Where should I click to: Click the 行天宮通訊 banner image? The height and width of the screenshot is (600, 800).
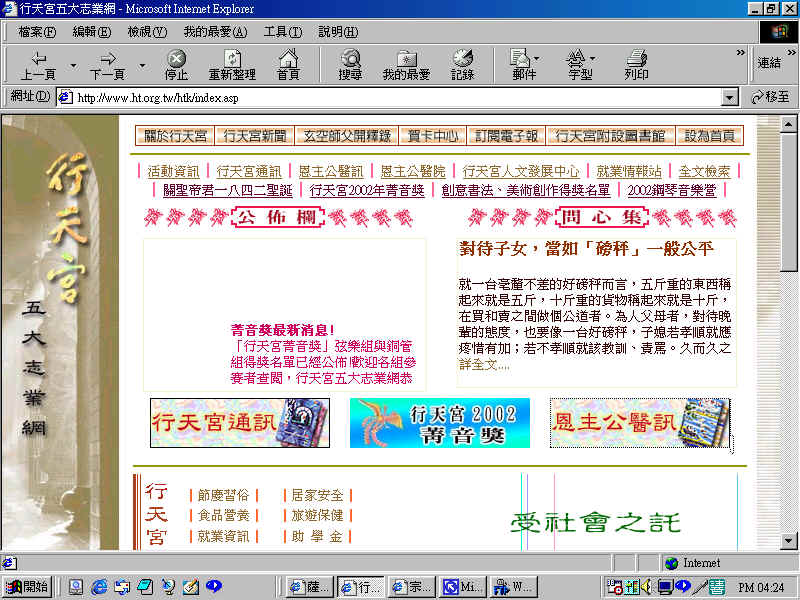pyautogui.click(x=232, y=422)
